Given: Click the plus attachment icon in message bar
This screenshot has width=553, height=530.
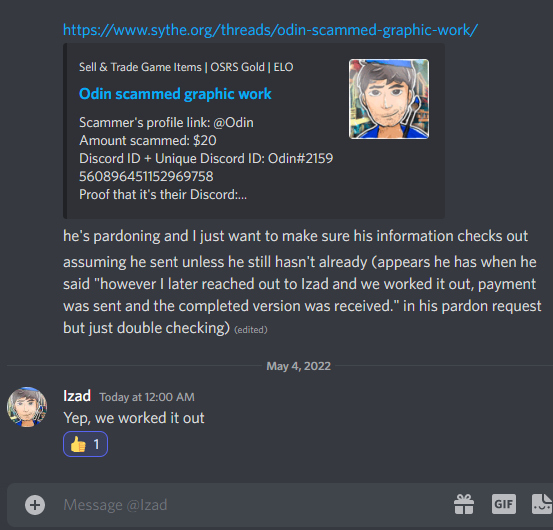Looking at the screenshot, I should [35, 505].
